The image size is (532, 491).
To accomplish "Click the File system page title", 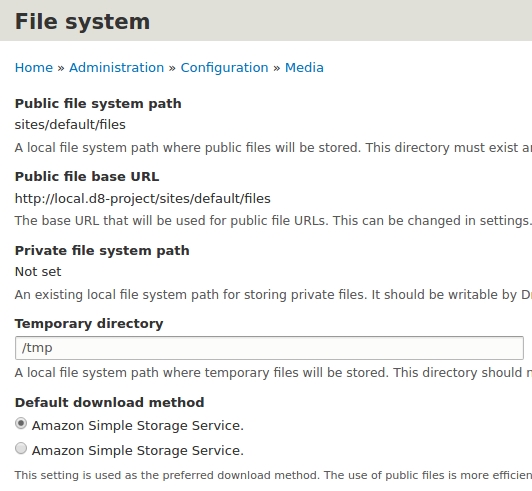I will [x=82, y=22].
